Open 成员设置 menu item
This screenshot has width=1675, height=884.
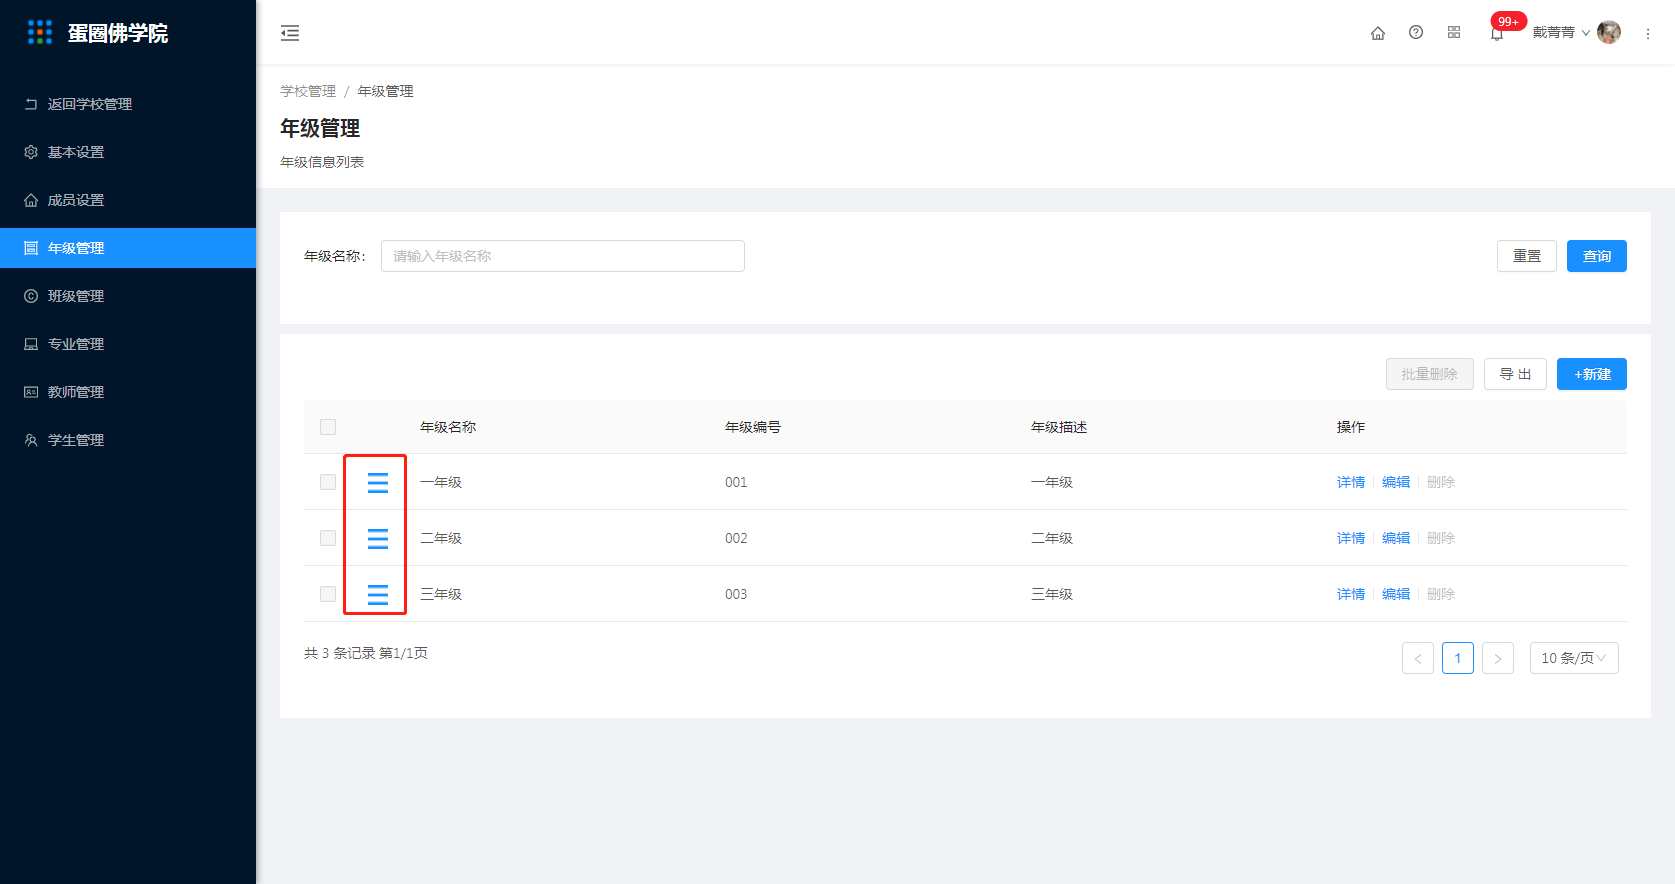[x=128, y=200]
